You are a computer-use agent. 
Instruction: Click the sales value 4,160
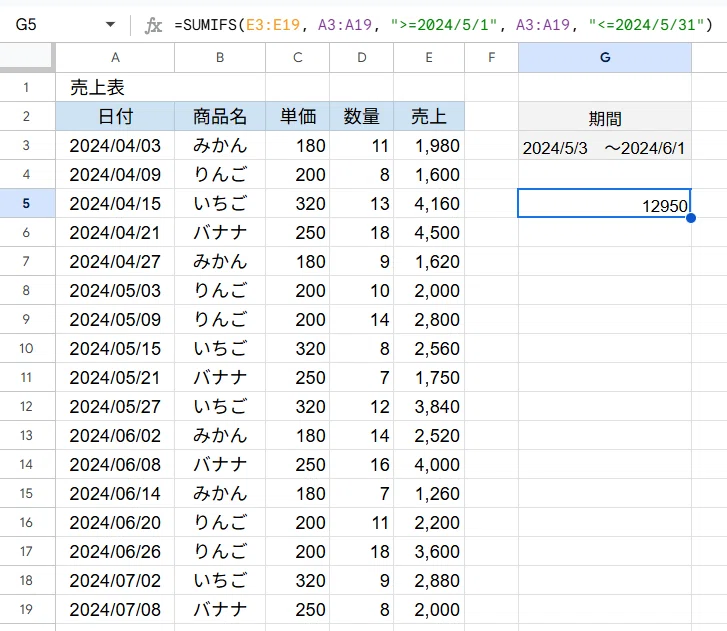click(x=429, y=203)
